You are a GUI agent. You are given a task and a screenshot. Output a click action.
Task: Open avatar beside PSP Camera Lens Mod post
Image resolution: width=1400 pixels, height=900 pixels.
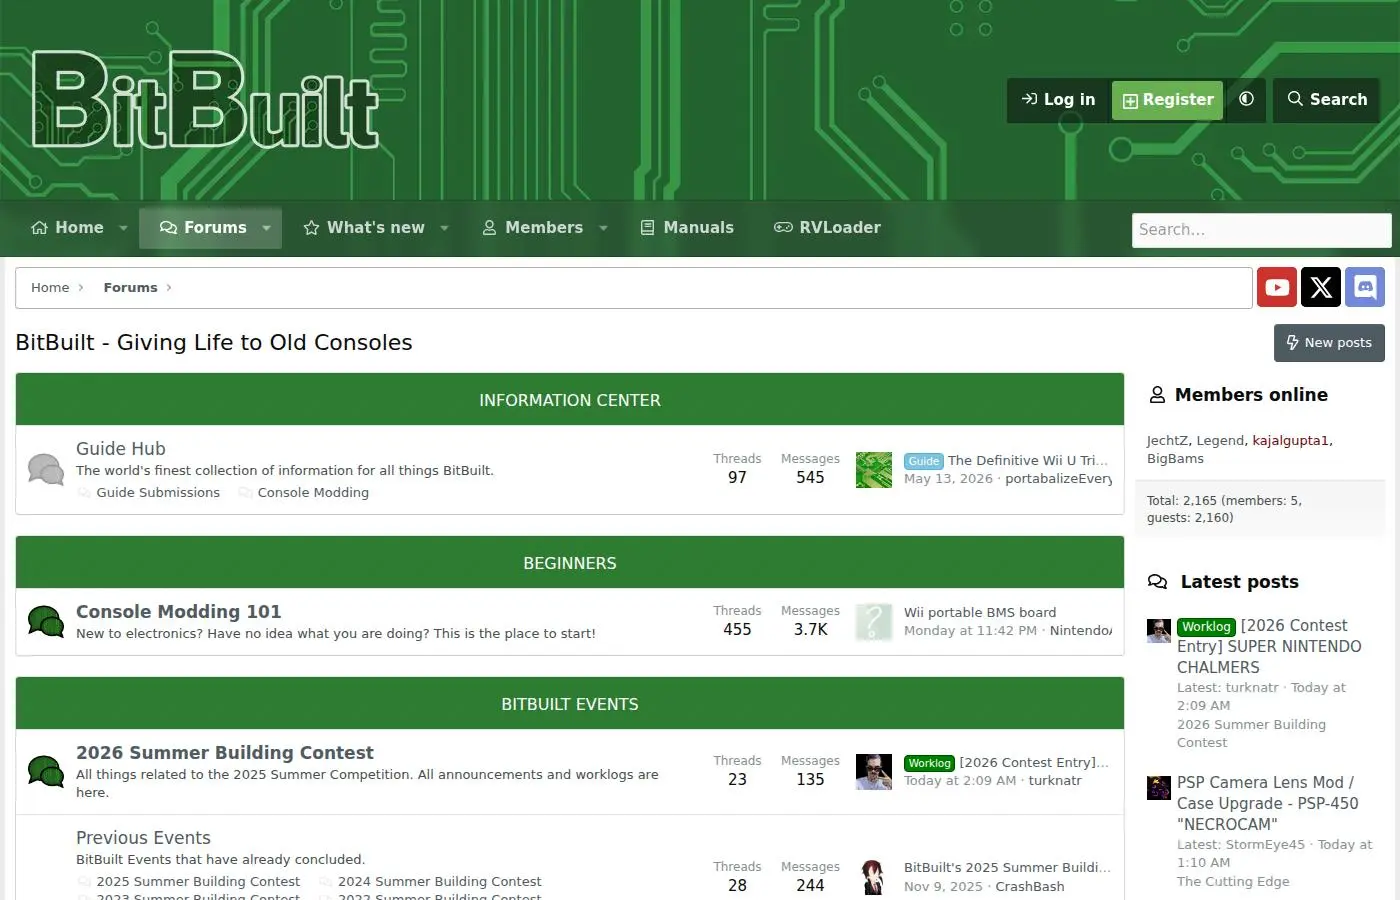1159,788
